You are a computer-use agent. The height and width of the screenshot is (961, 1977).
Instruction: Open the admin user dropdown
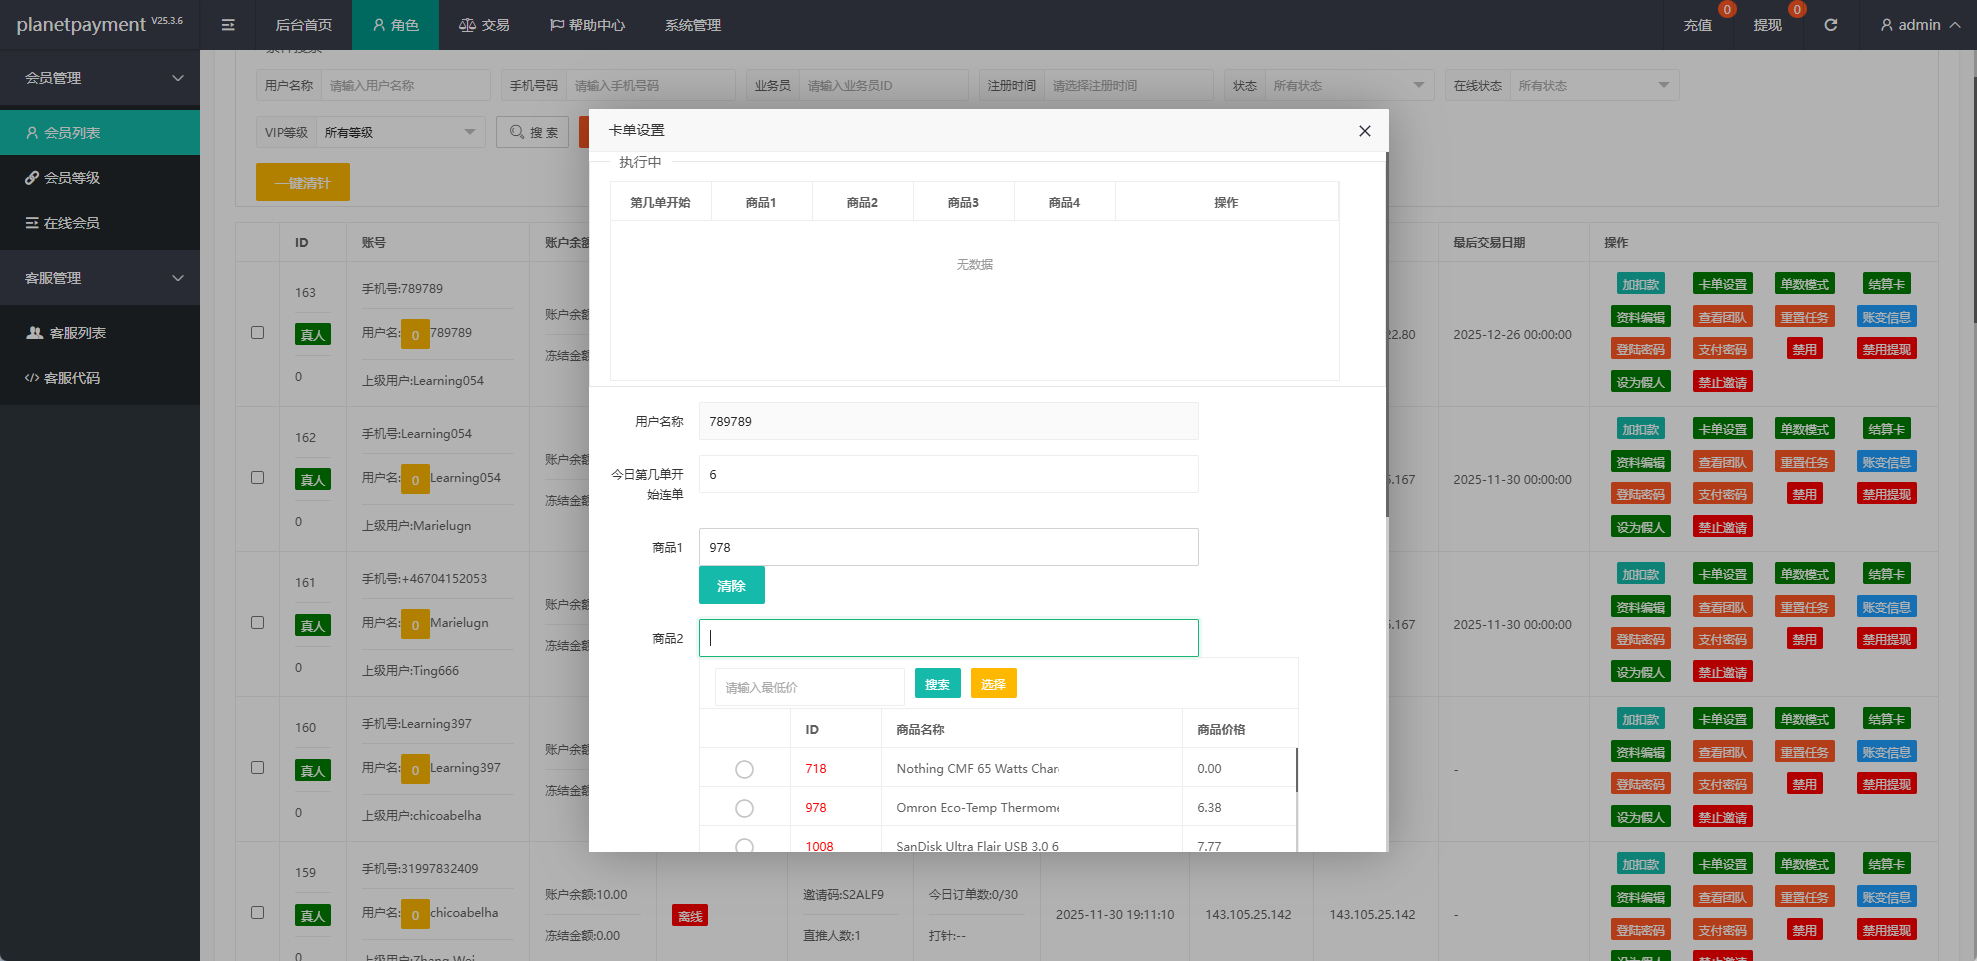click(1919, 25)
